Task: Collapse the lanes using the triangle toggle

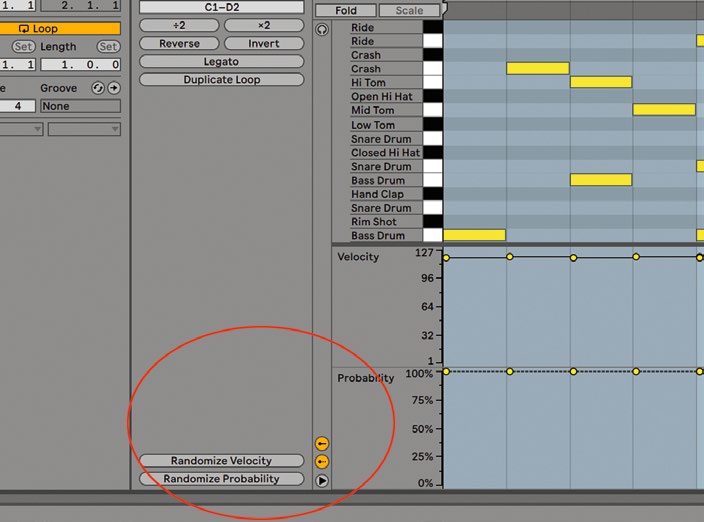Action: click(x=322, y=480)
